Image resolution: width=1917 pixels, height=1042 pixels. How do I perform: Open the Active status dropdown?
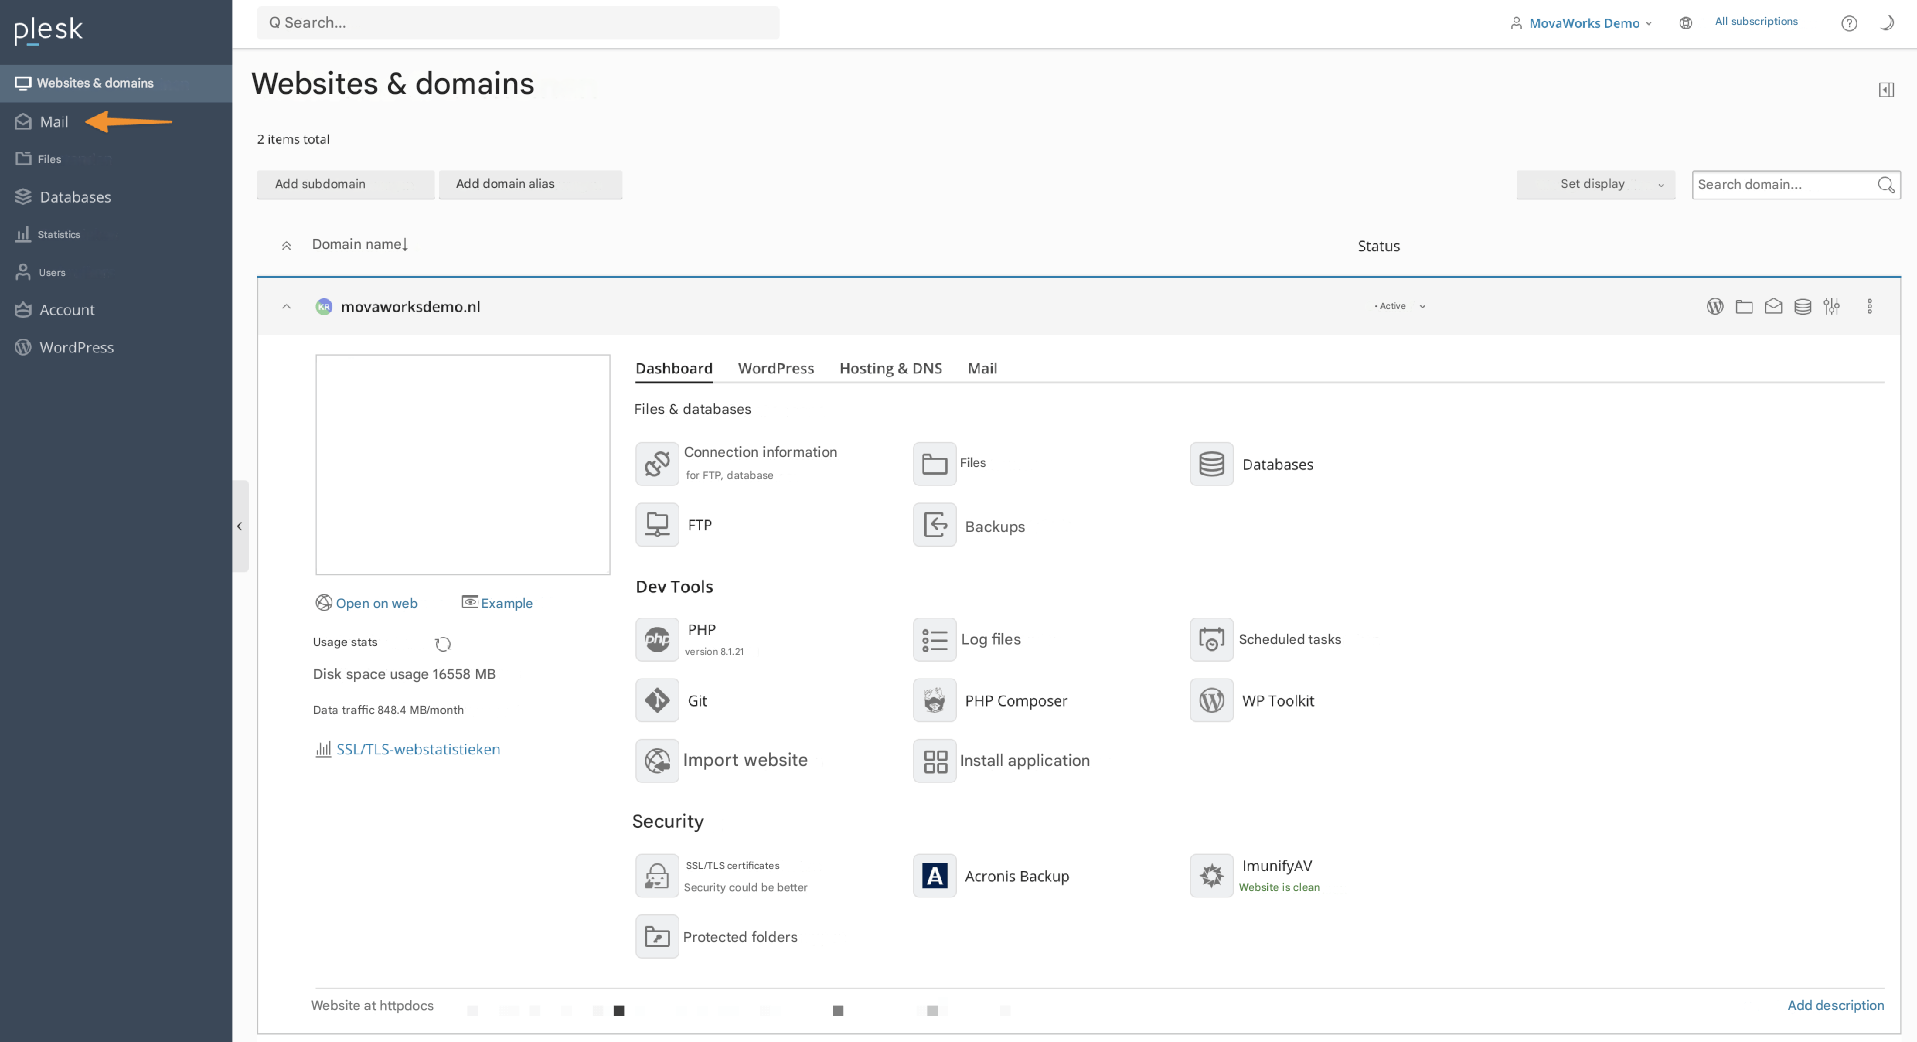pyautogui.click(x=1400, y=306)
